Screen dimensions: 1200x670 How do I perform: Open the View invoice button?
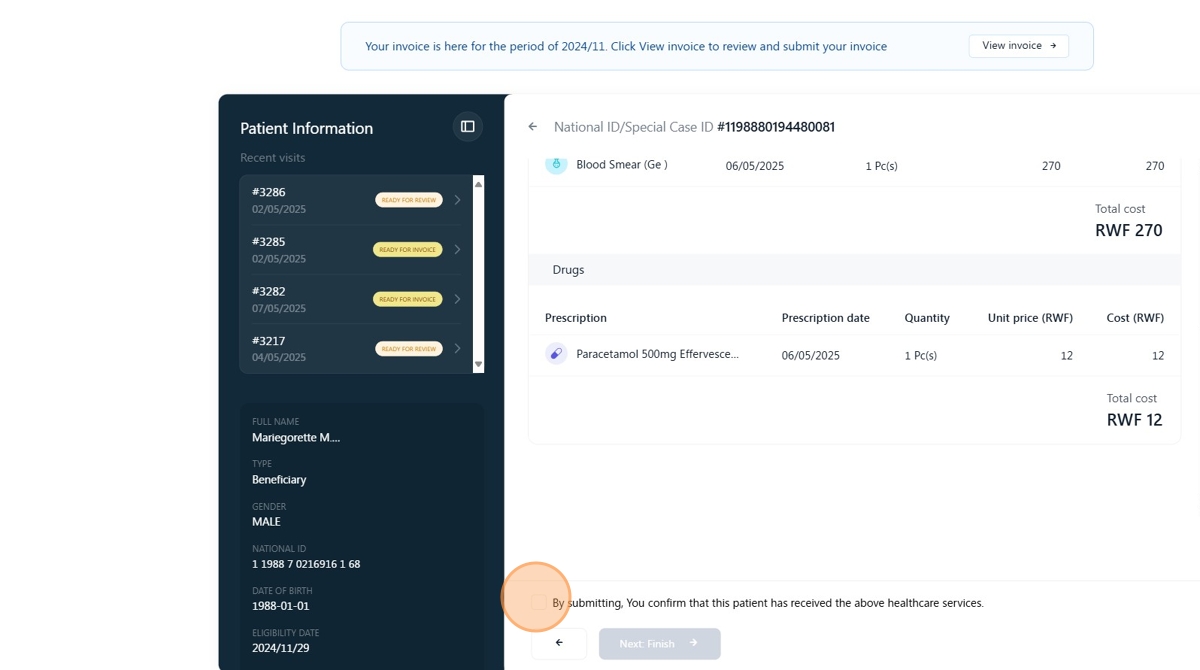click(x=1018, y=46)
